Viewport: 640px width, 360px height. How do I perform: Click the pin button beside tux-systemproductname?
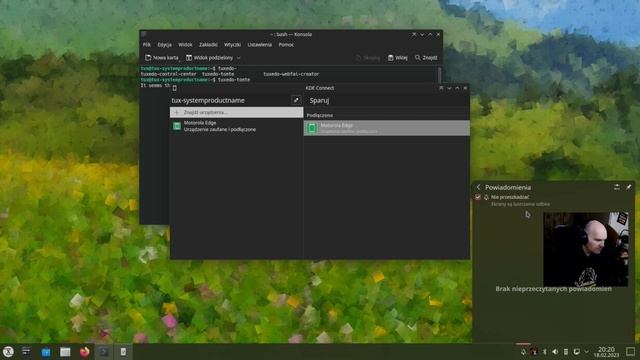point(296,100)
